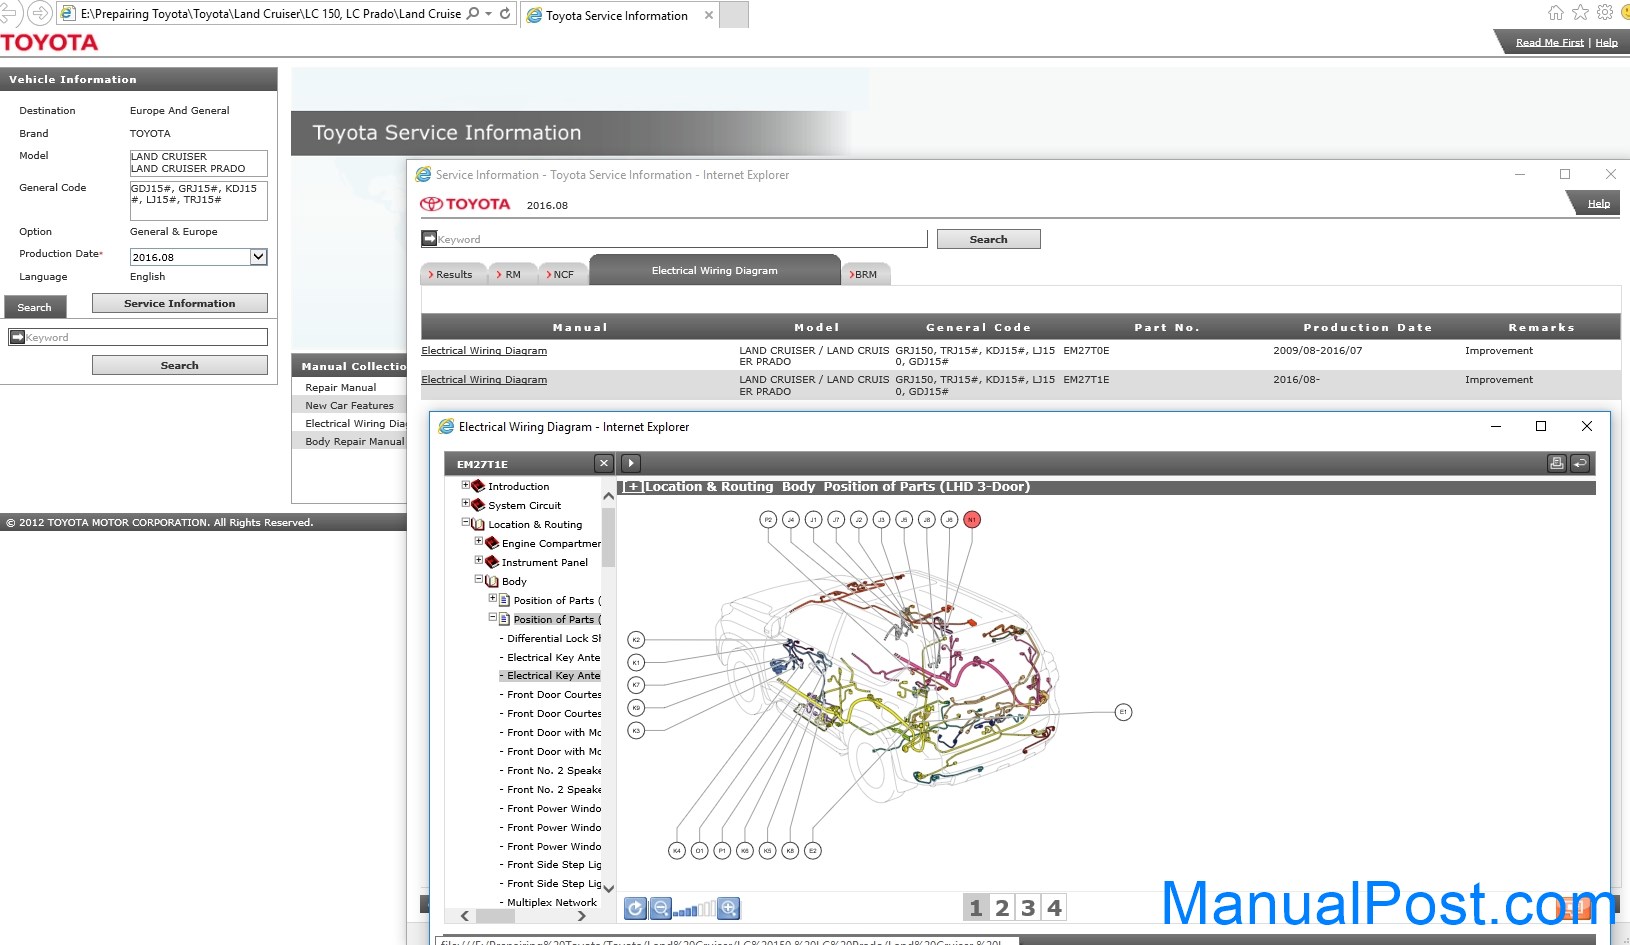
Task: Switch to the RM tab
Action: coord(512,274)
